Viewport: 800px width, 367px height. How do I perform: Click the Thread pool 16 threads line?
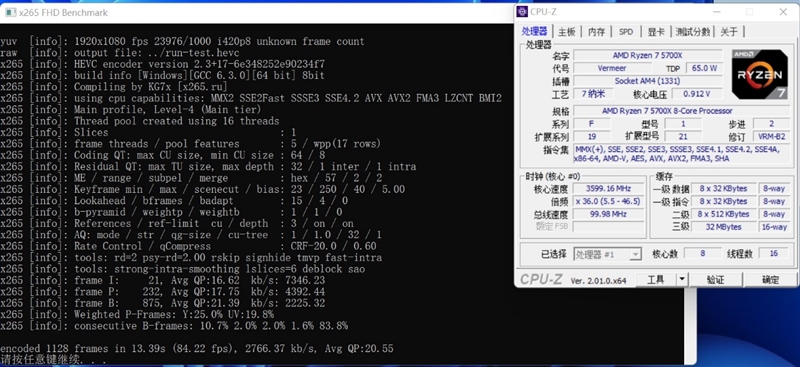pyautogui.click(x=140, y=121)
